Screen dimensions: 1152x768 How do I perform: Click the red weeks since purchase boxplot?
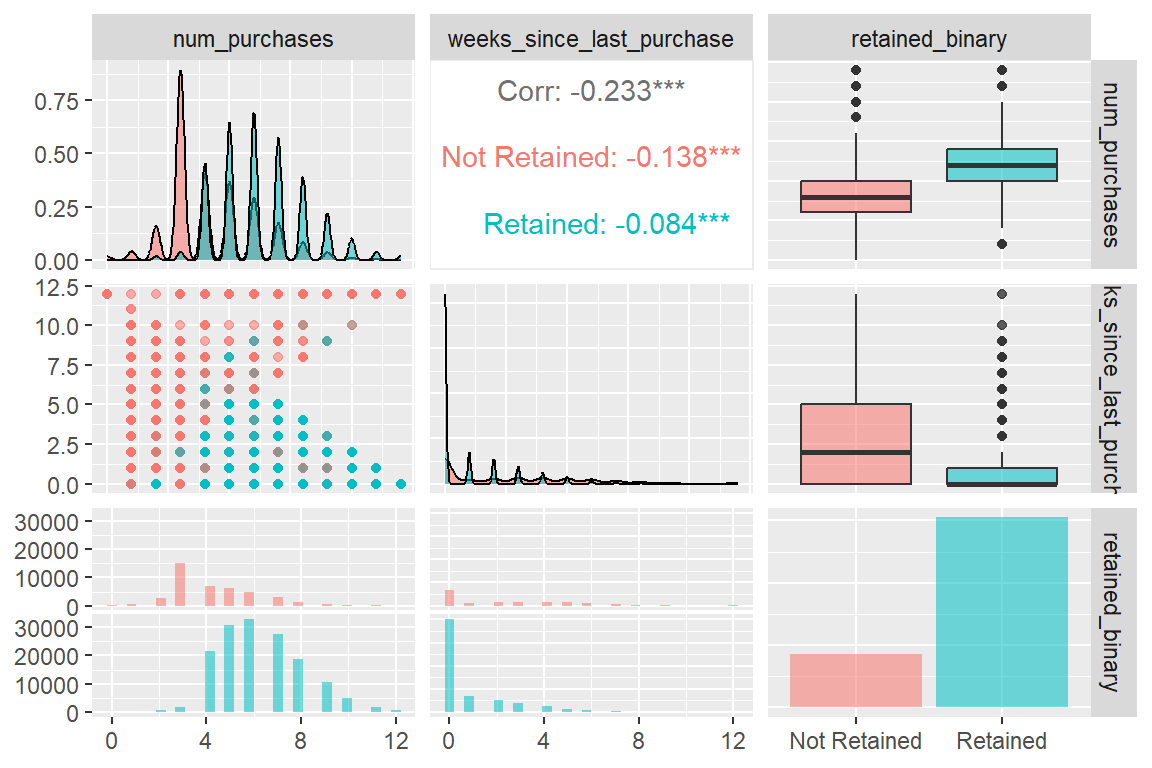856,444
